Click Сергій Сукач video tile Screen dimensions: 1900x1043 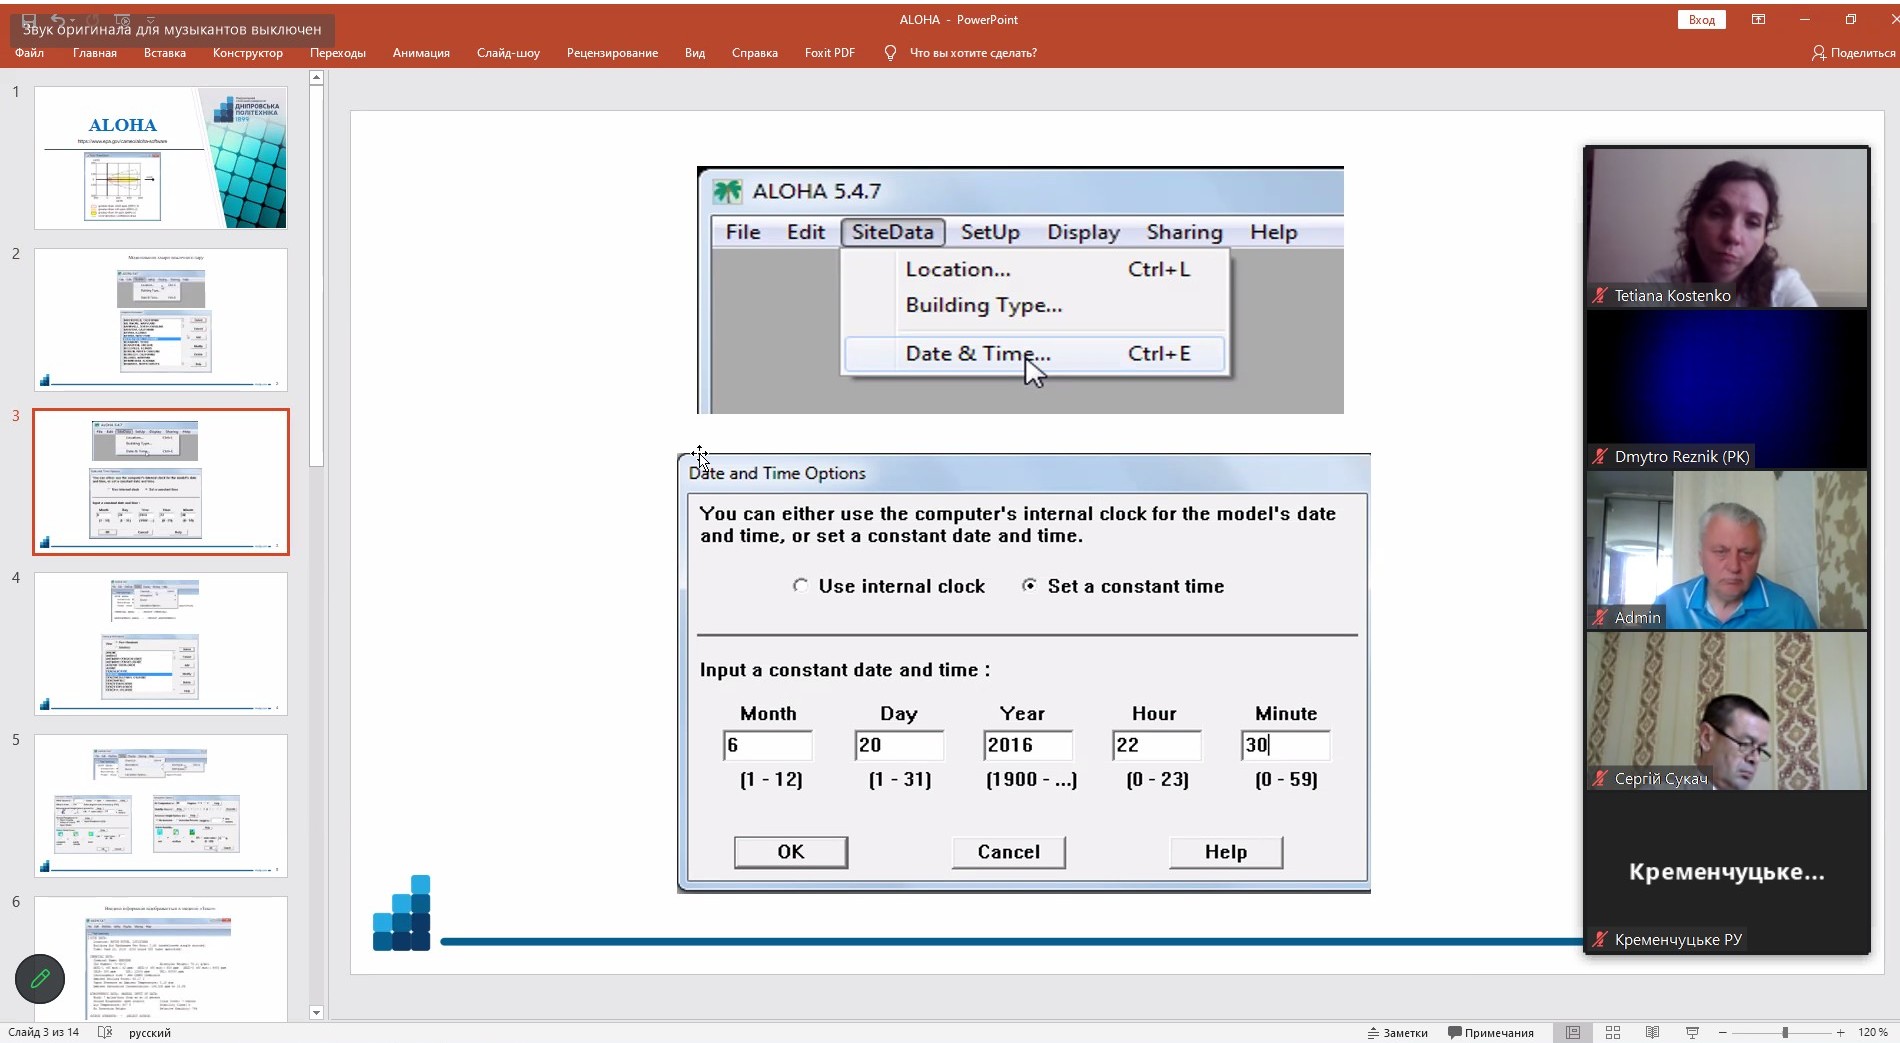[1727, 710]
